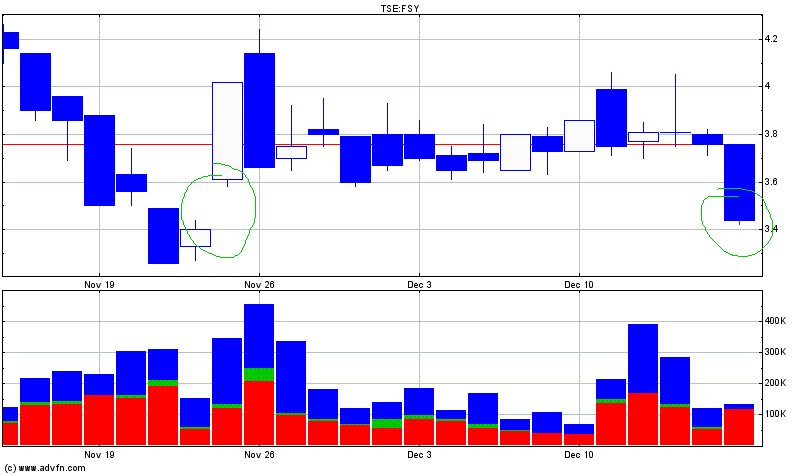Screen dimensions: 800x475
Task: Click the 100K volume axis label
Action: 776,414
